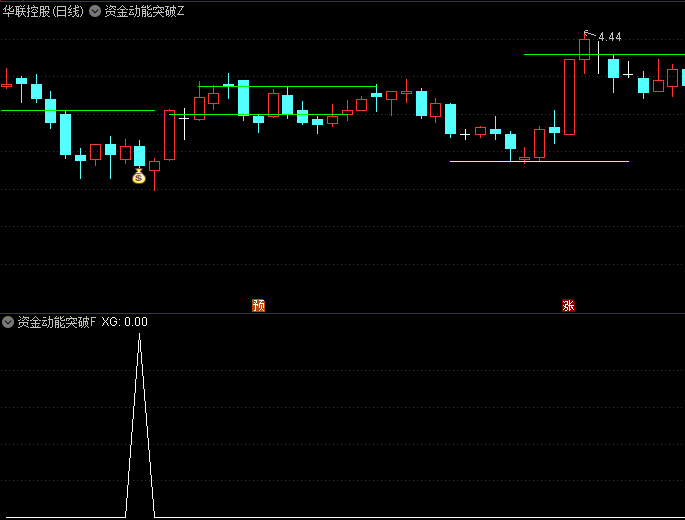This screenshot has height=520, width=685.
Task: Click the red 涨 marker icon
Action: (568, 305)
